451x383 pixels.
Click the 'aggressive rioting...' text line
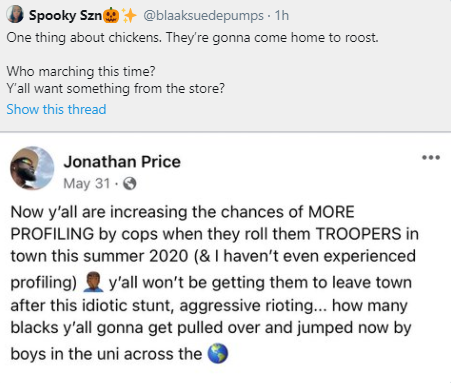click(254, 305)
